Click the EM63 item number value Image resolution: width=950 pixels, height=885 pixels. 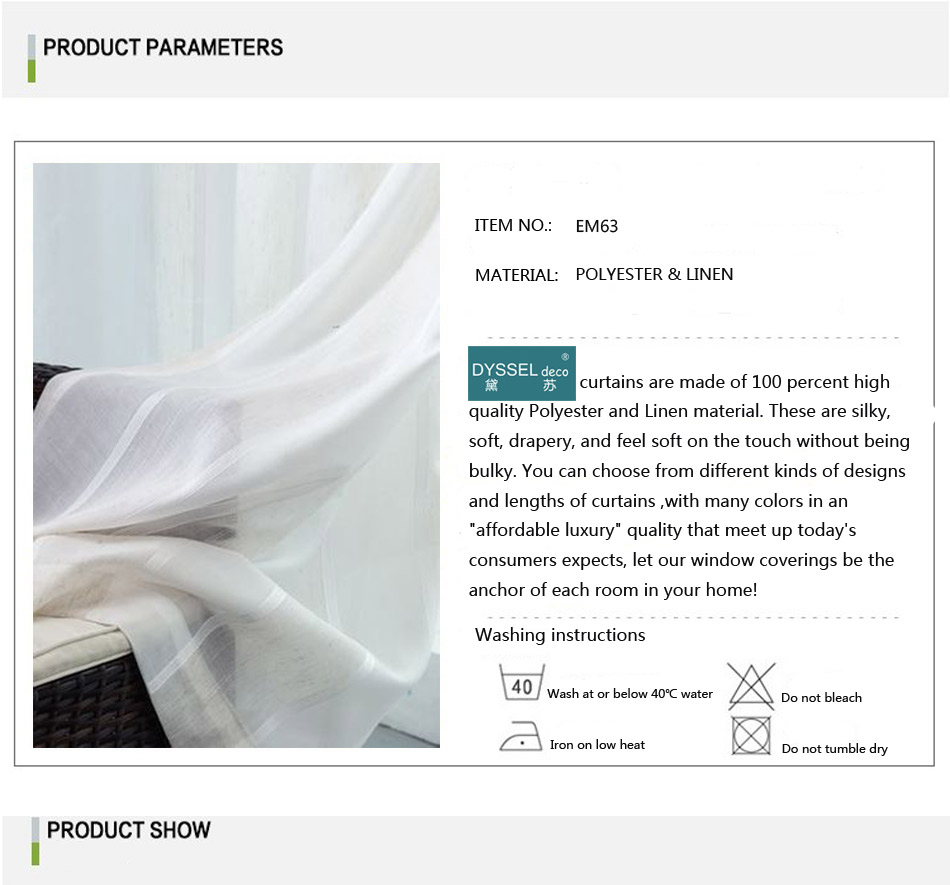pos(597,227)
